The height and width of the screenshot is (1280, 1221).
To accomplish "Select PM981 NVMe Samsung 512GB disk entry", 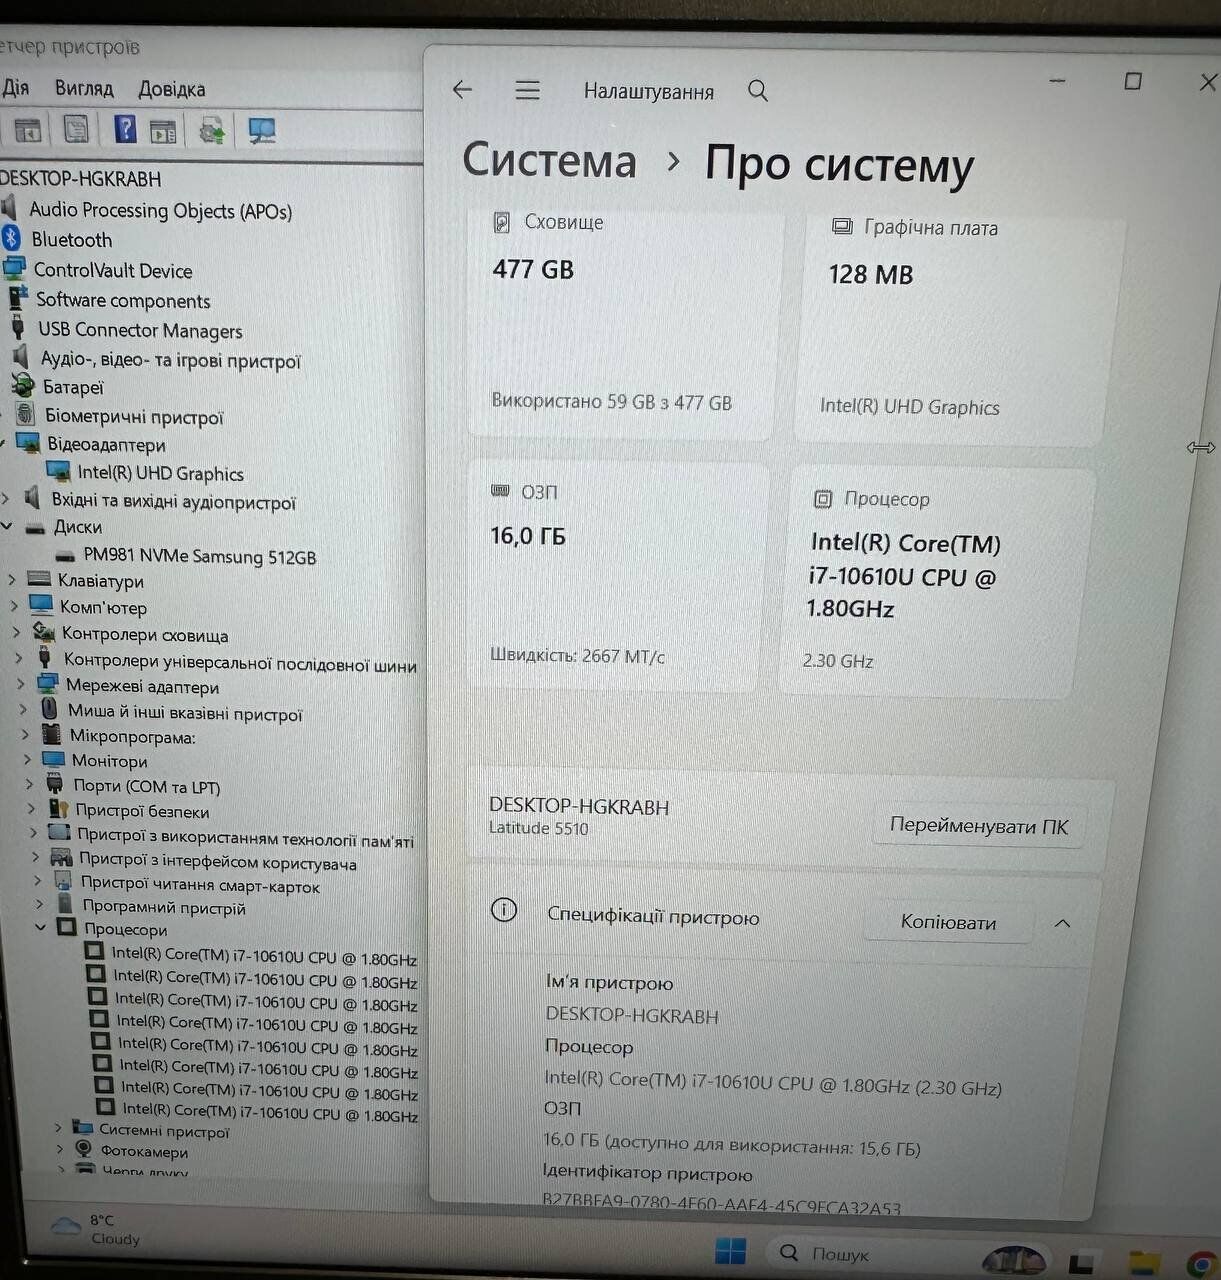I will [x=199, y=557].
